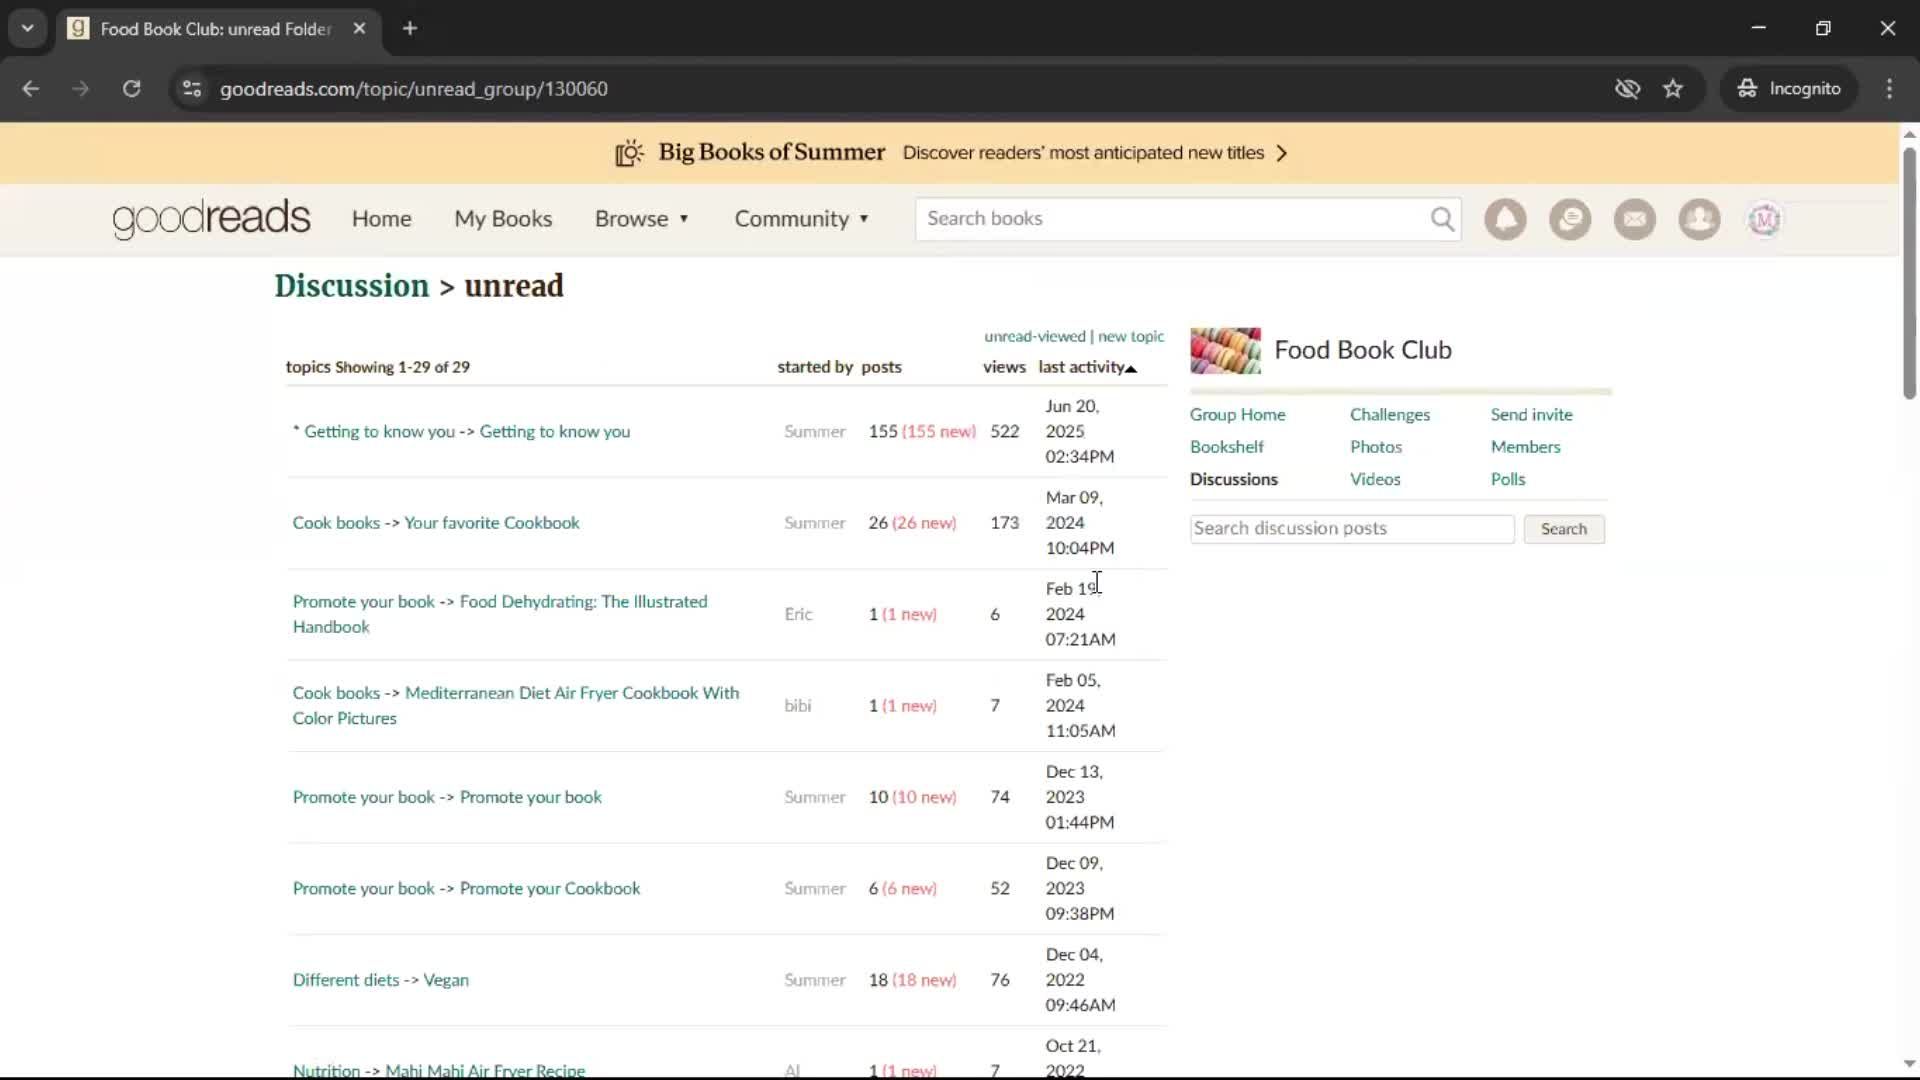
Task: Jump to 26 new posts
Action: pos(924,523)
